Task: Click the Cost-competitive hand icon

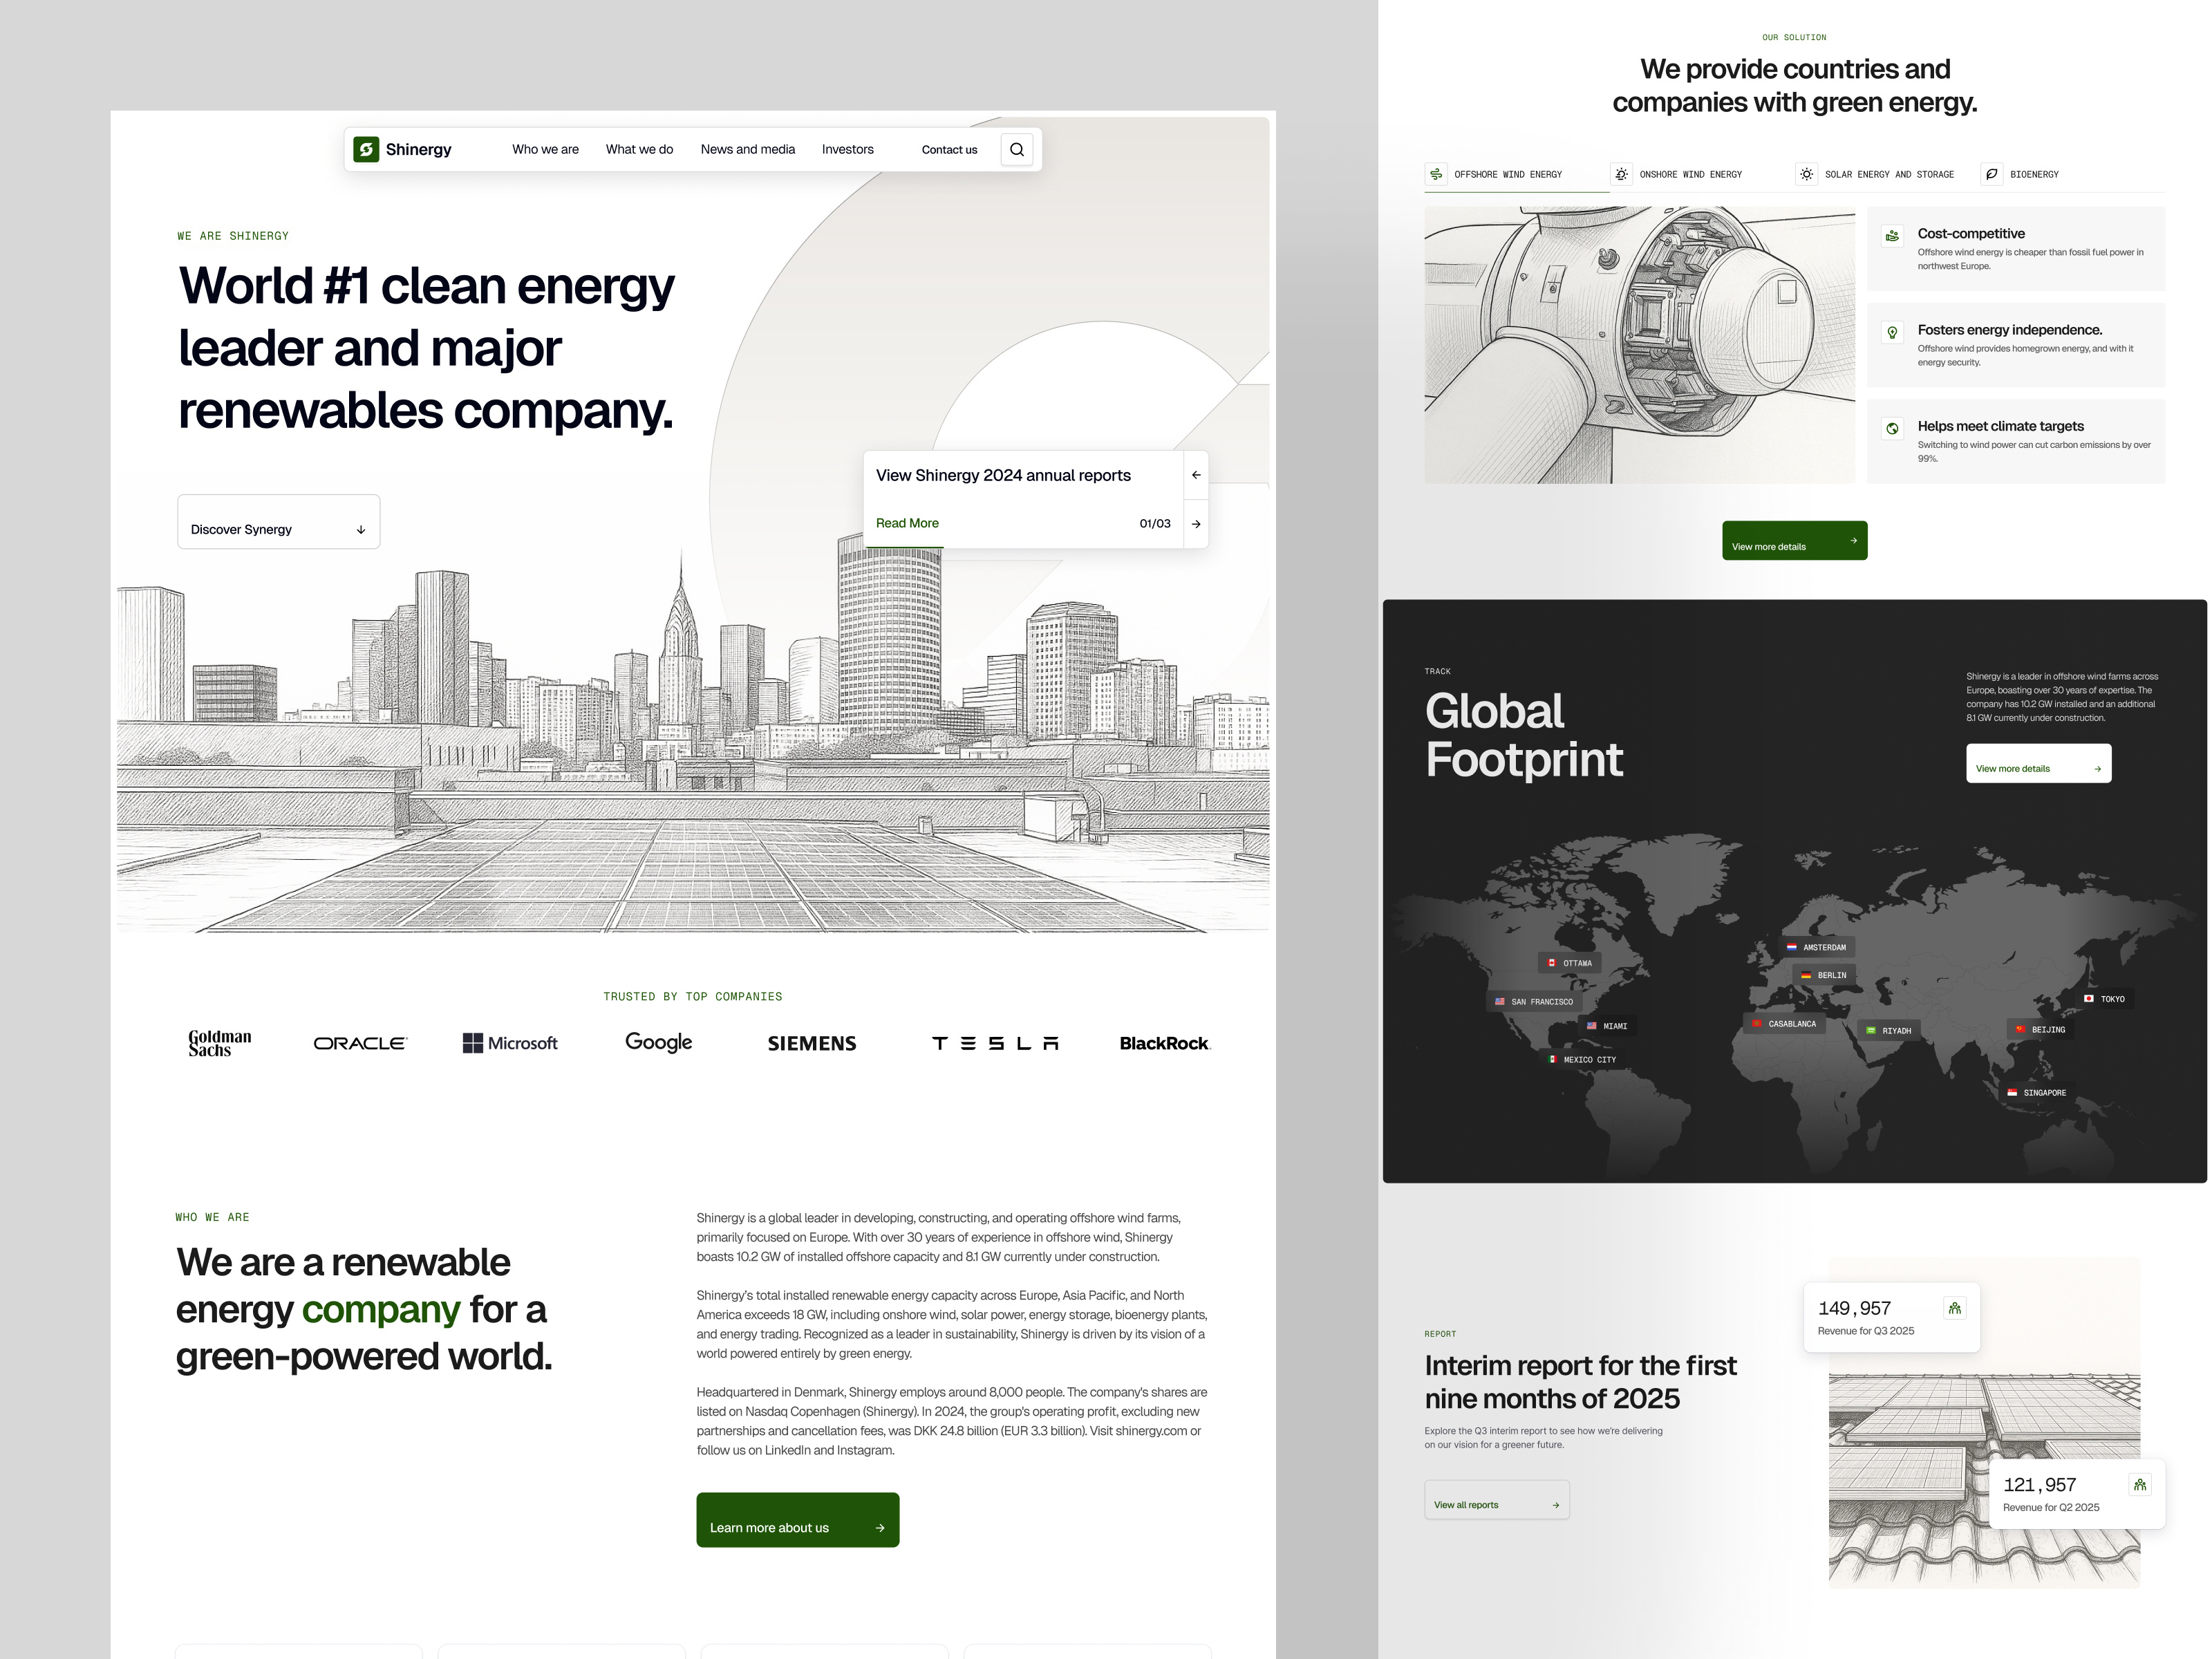Action: point(1893,235)
